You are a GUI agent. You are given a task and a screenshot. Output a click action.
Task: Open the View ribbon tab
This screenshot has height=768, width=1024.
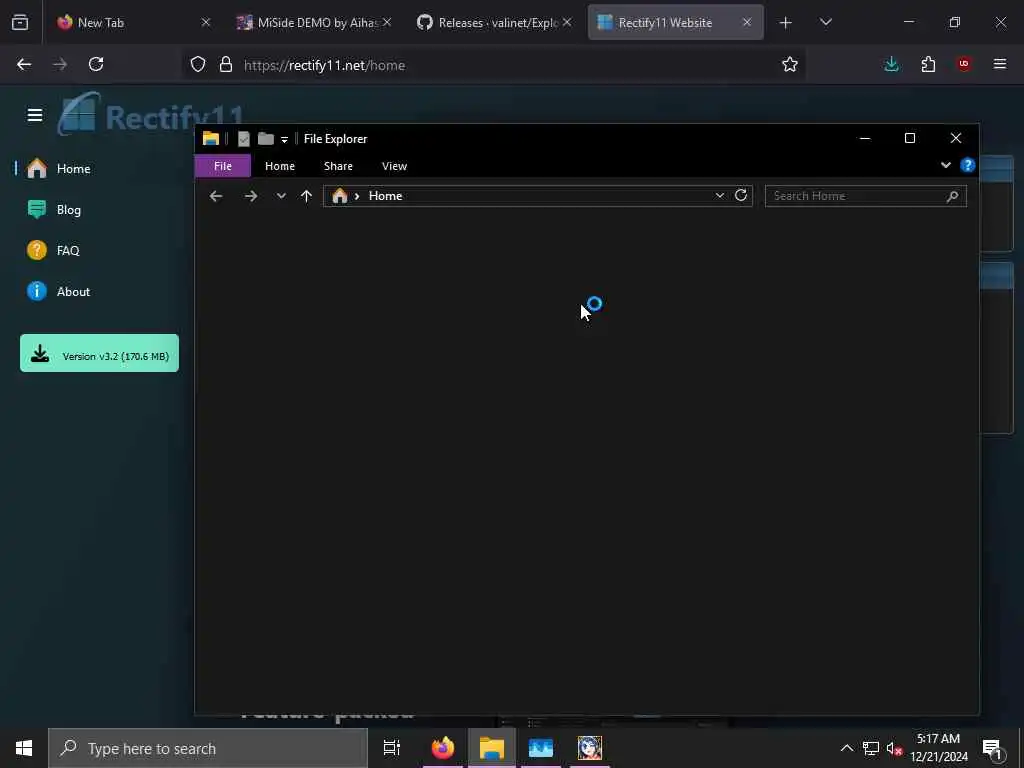[x=394, y=166]
